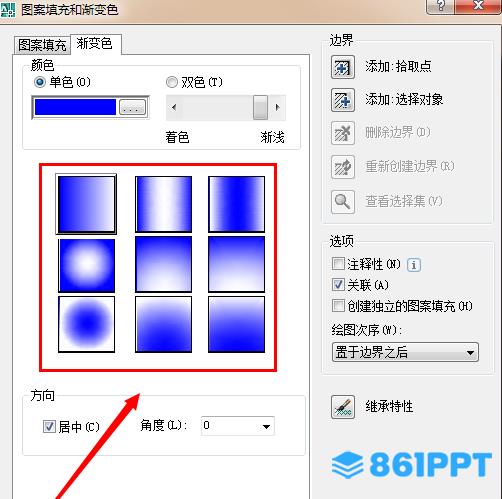Open the Draw order (绘图次序) dropdown
The height and width of the screenshot is (499, 502).
coord(405,352)
